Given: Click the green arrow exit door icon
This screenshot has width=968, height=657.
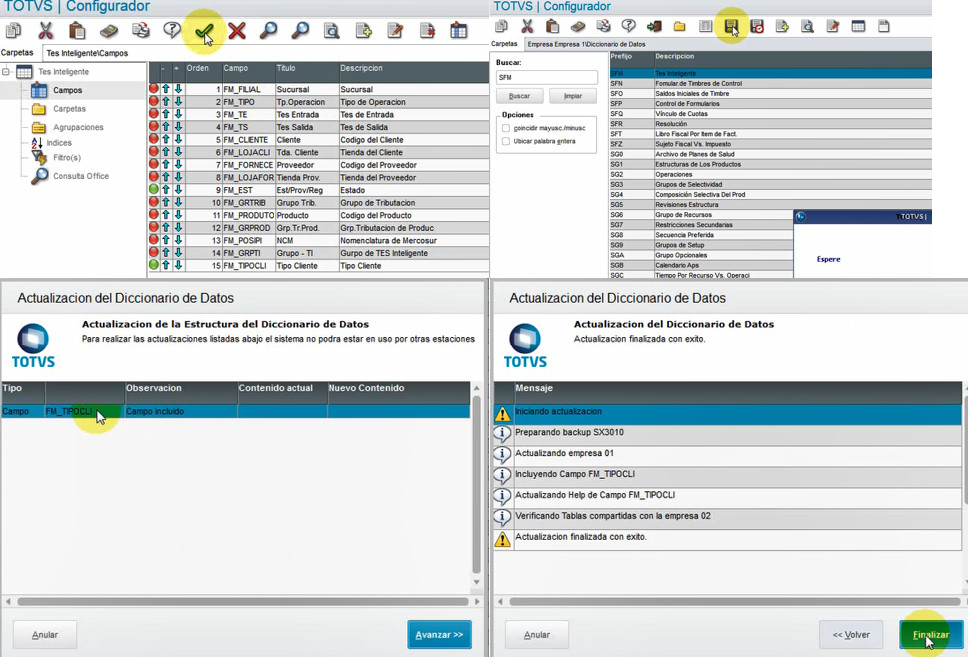Looking at the screenshot, I should tap(654, 27).
